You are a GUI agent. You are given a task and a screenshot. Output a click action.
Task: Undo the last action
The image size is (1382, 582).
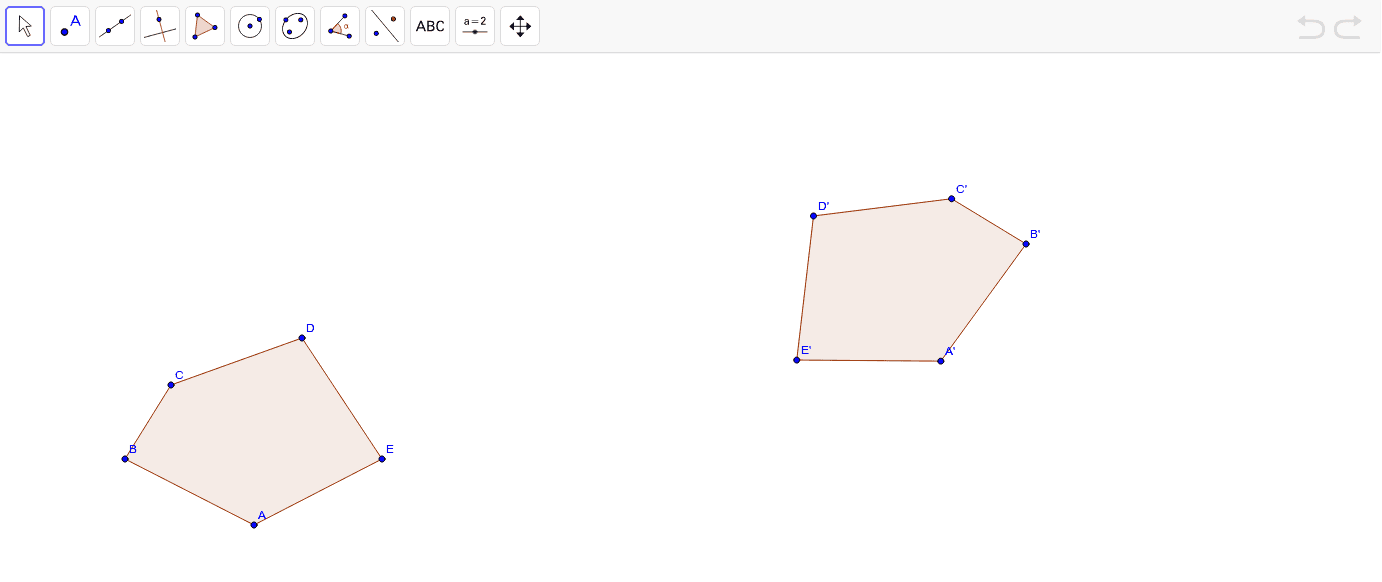(1311, 27)
